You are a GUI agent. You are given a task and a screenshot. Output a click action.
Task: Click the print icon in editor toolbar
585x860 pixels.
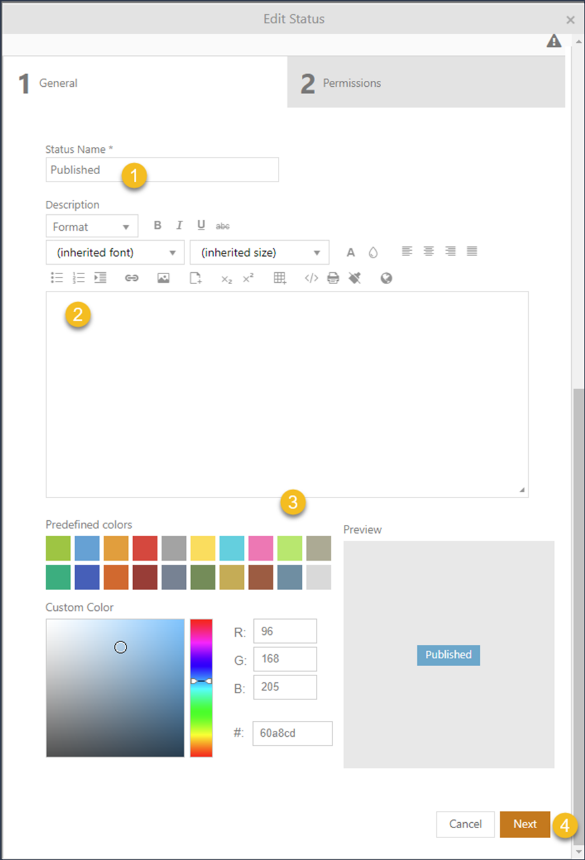point(333,278)
